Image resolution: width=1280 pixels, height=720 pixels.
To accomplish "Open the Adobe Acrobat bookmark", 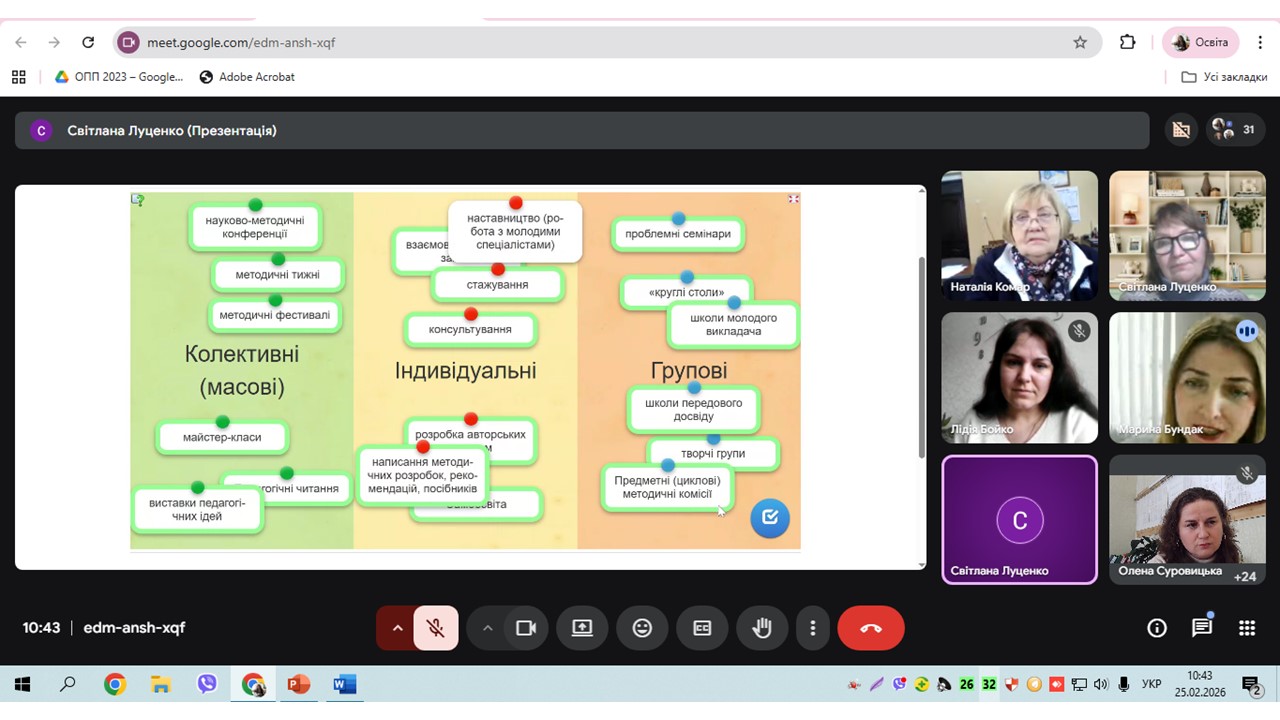I will click(x=247, y=77).
